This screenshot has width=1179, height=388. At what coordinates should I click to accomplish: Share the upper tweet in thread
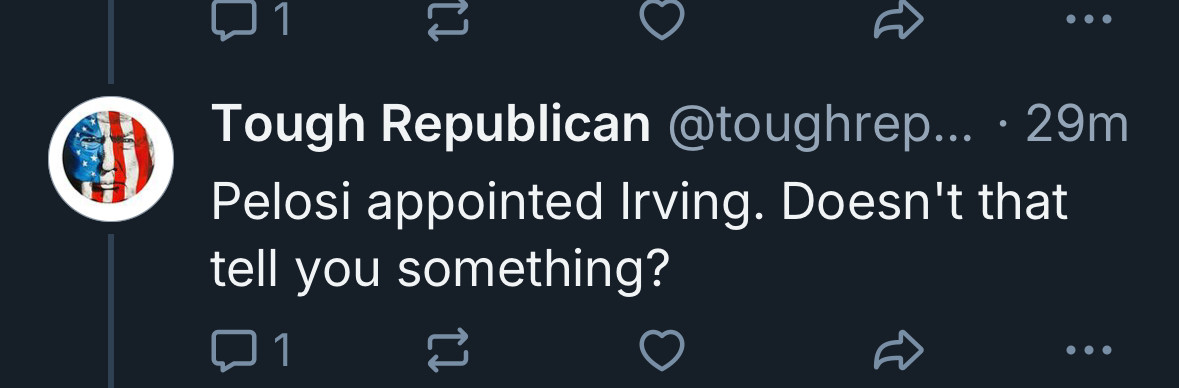tap(899, 19)
